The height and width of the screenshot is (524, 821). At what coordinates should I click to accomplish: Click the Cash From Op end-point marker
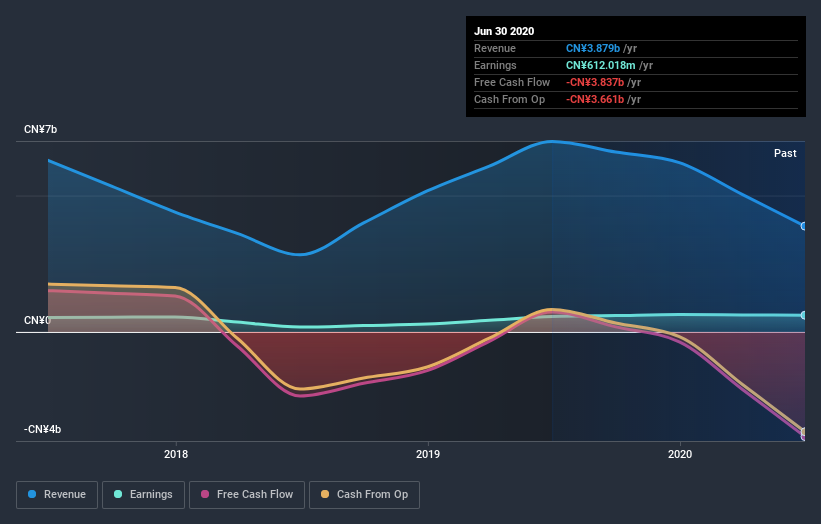[804, 431]
